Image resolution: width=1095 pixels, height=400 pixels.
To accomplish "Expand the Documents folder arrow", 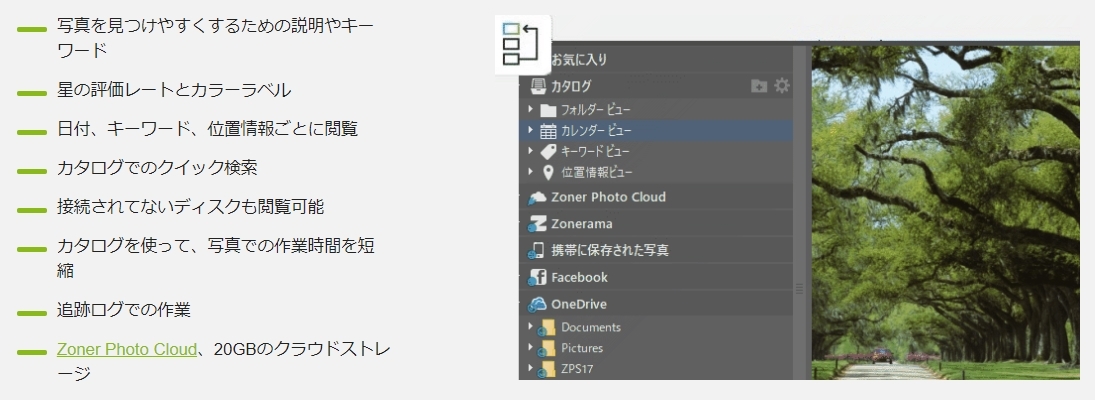I will pyautogui.click(x=531, y=327).
